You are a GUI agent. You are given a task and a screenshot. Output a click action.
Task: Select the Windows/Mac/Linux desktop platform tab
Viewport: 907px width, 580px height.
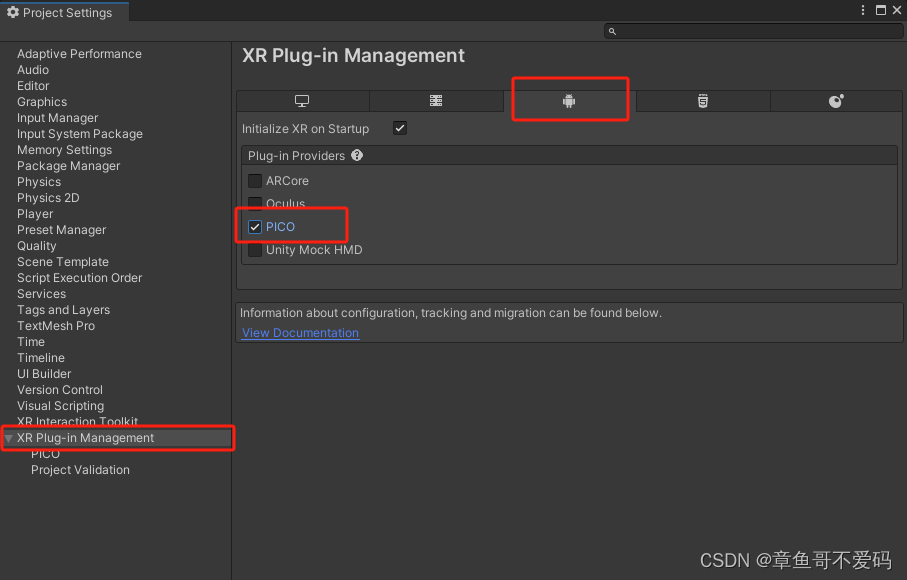pos(303,101)
